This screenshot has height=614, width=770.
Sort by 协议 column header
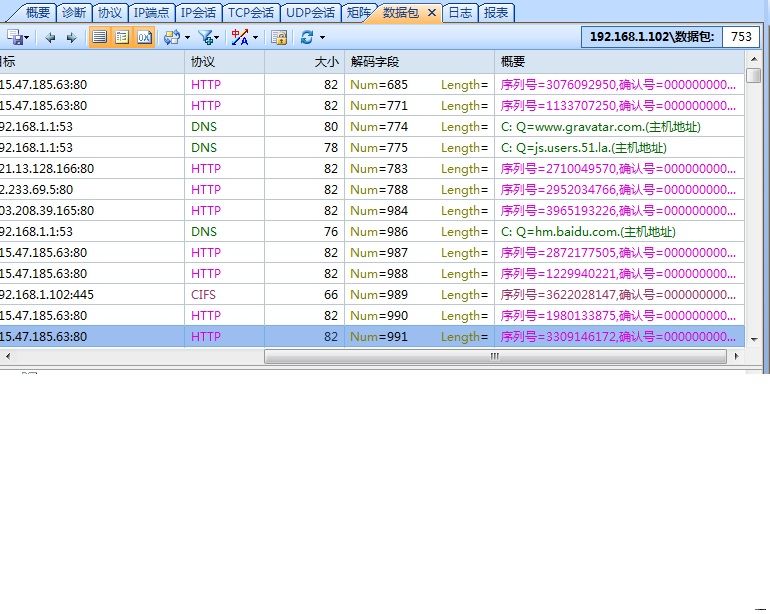[x=224, y=62]
